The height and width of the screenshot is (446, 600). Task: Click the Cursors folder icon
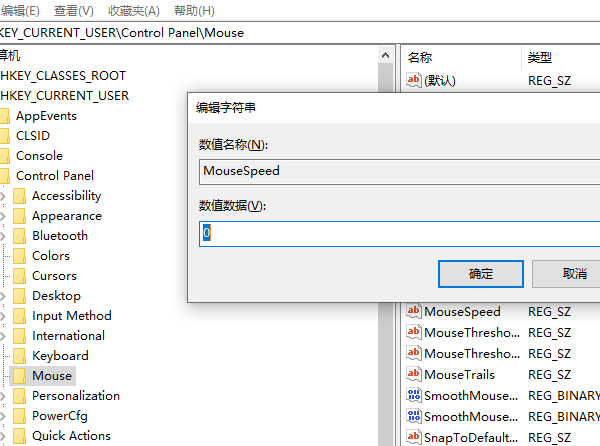pos(18,276)
